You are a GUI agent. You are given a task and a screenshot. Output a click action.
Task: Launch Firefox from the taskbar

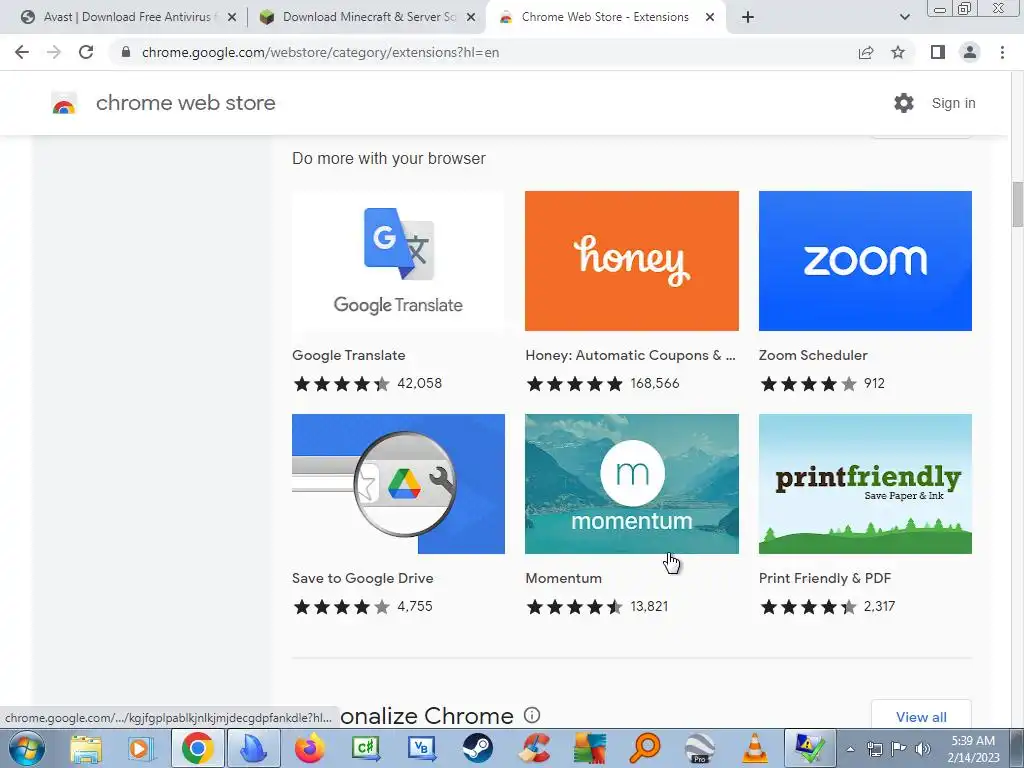(x=310, y=748)
